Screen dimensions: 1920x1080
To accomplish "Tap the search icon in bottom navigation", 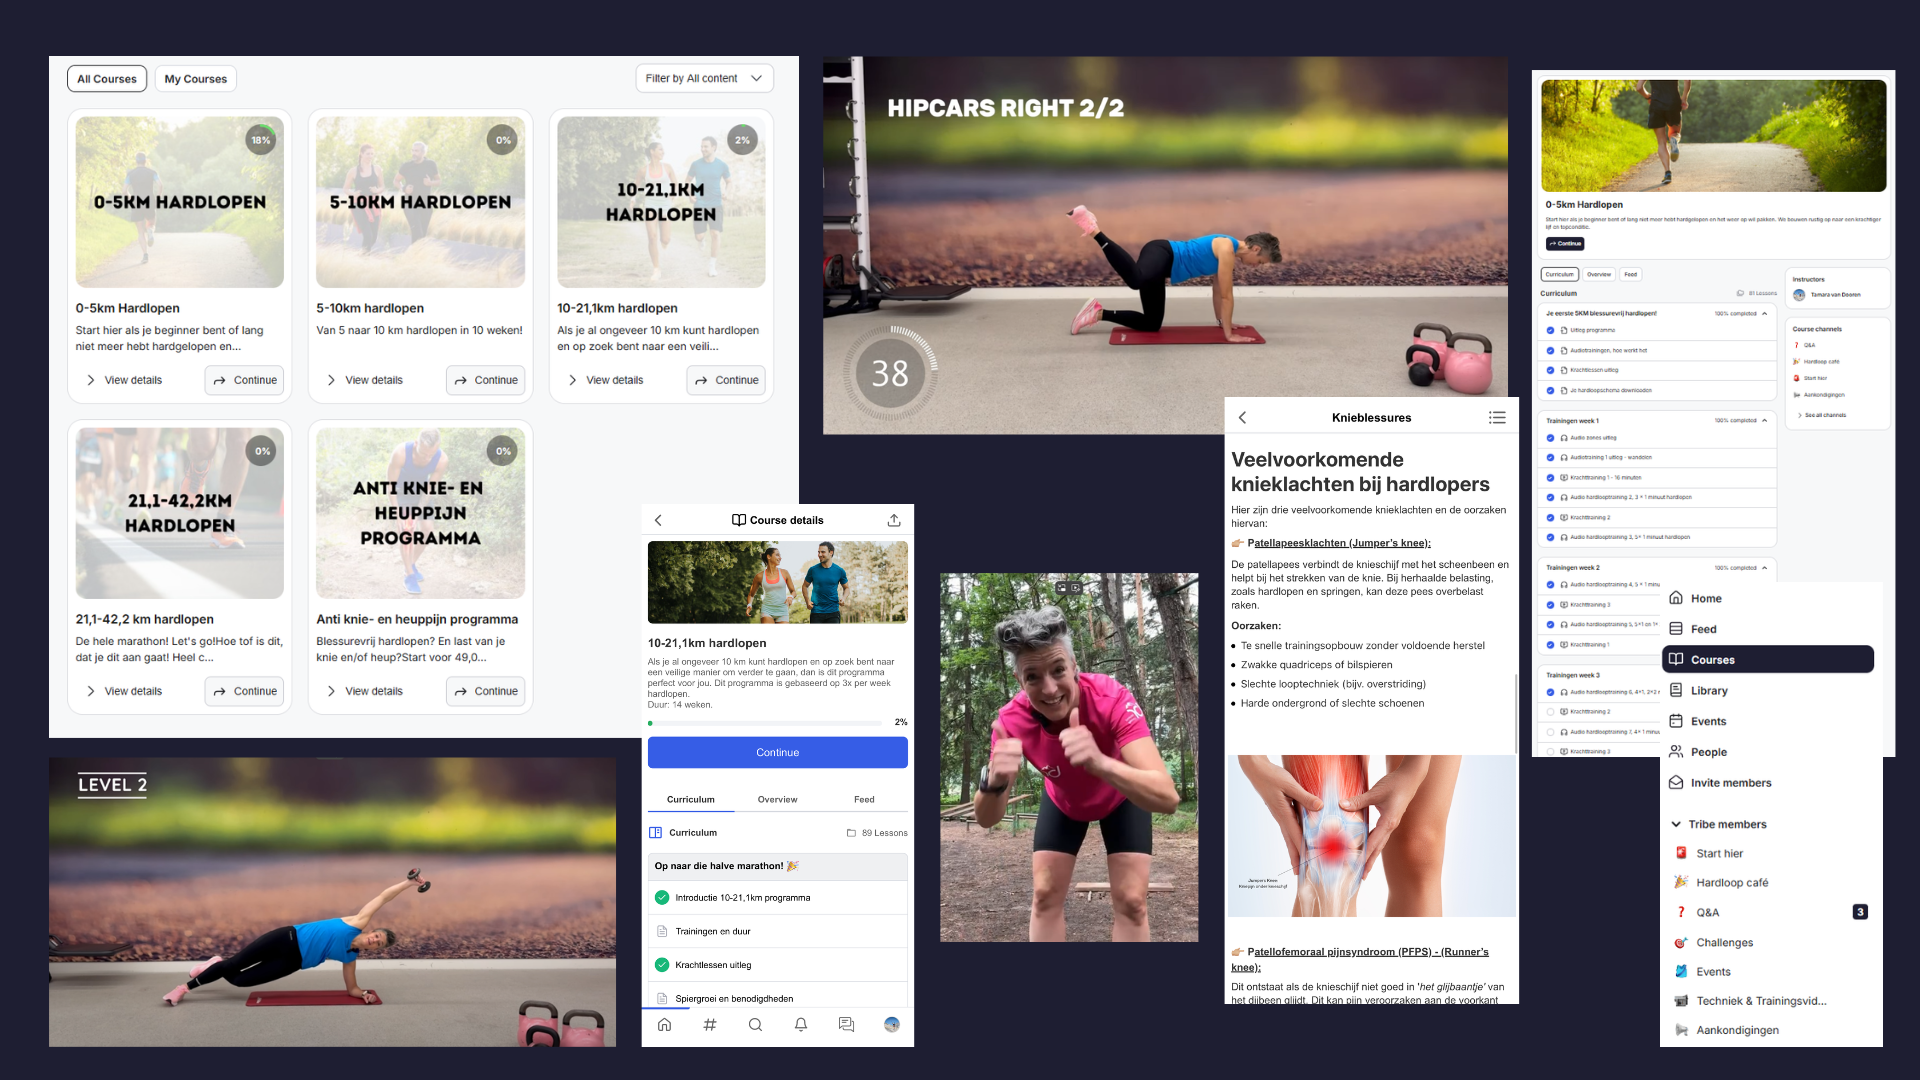I will click(x=755, y=1024).
